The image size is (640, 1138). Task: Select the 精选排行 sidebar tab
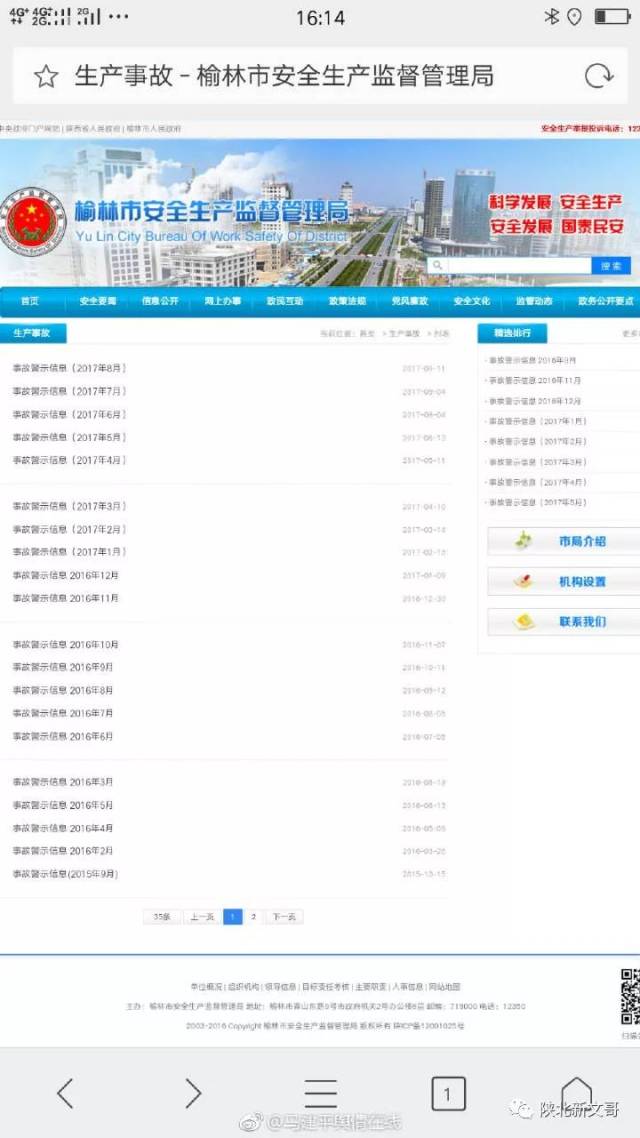[x=512, y=333]
